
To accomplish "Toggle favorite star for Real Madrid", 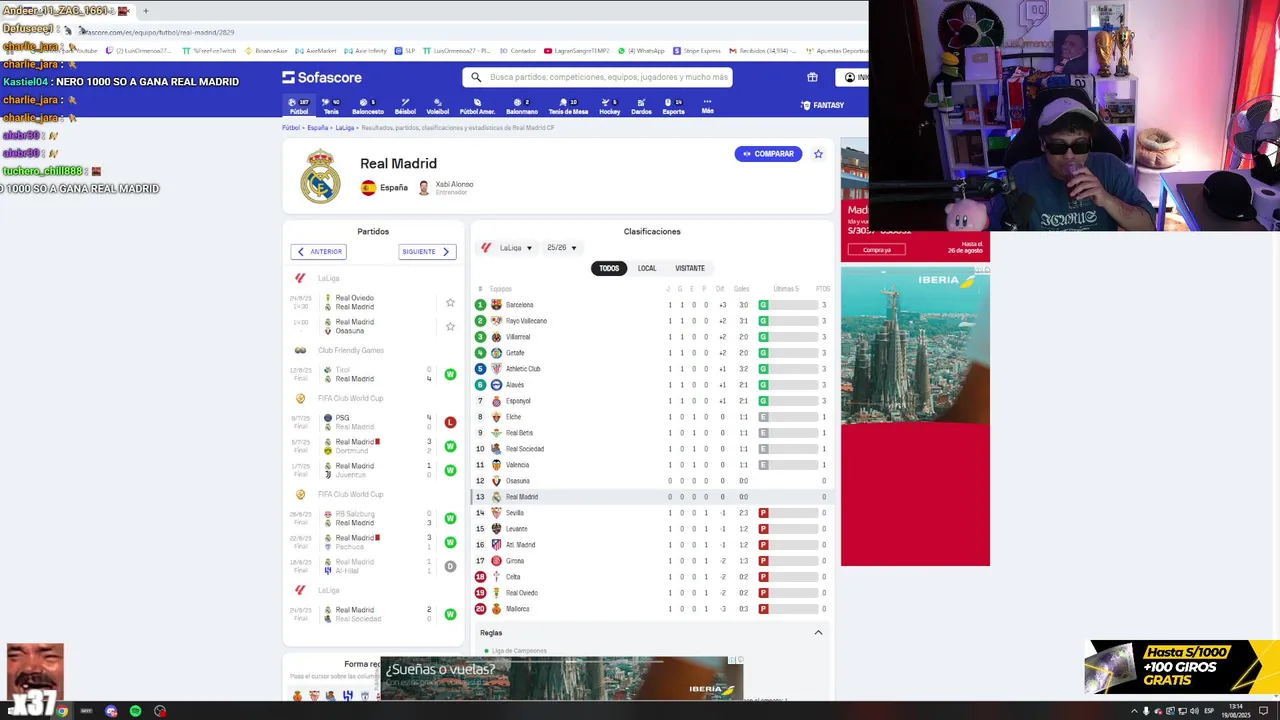I will click(x=818, y=154).
